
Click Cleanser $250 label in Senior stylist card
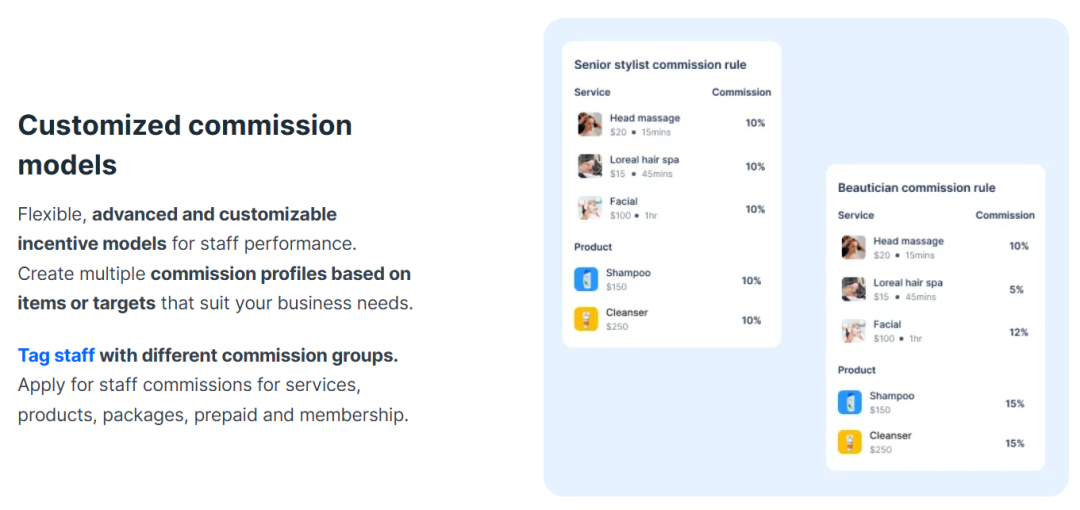coord(626,319)
